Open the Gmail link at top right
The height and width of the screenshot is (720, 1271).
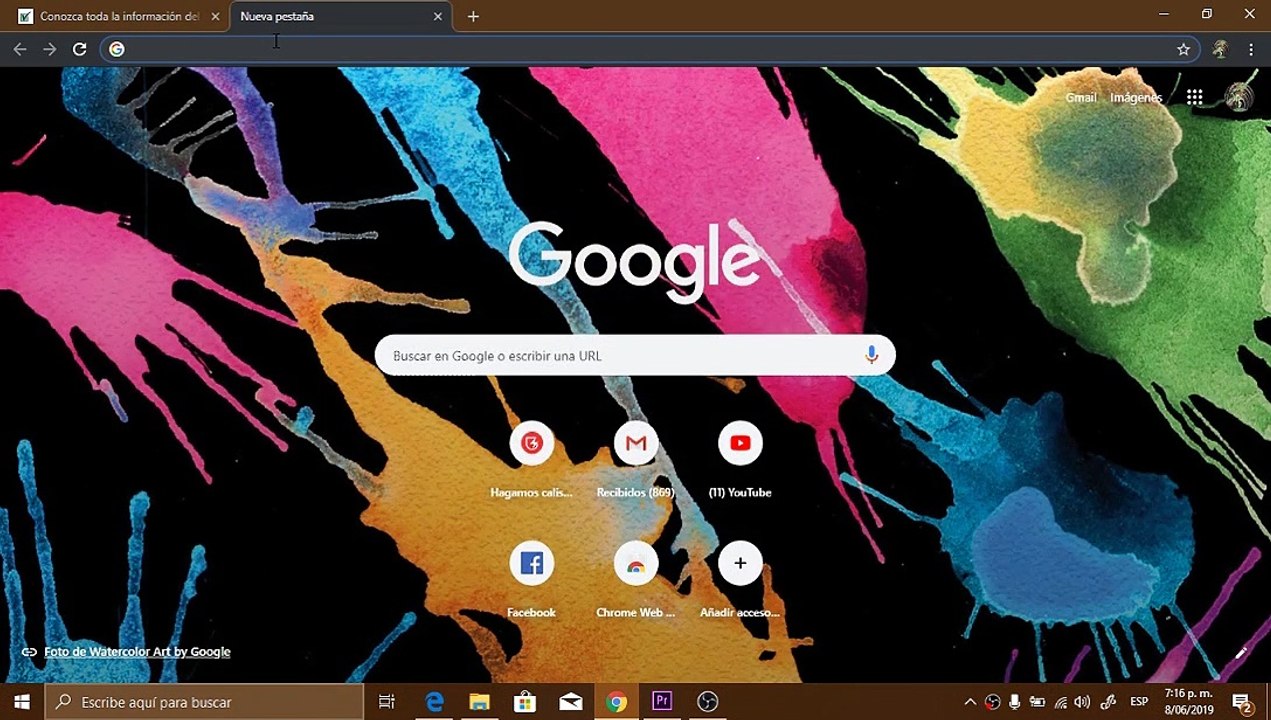pos(1081,98)
